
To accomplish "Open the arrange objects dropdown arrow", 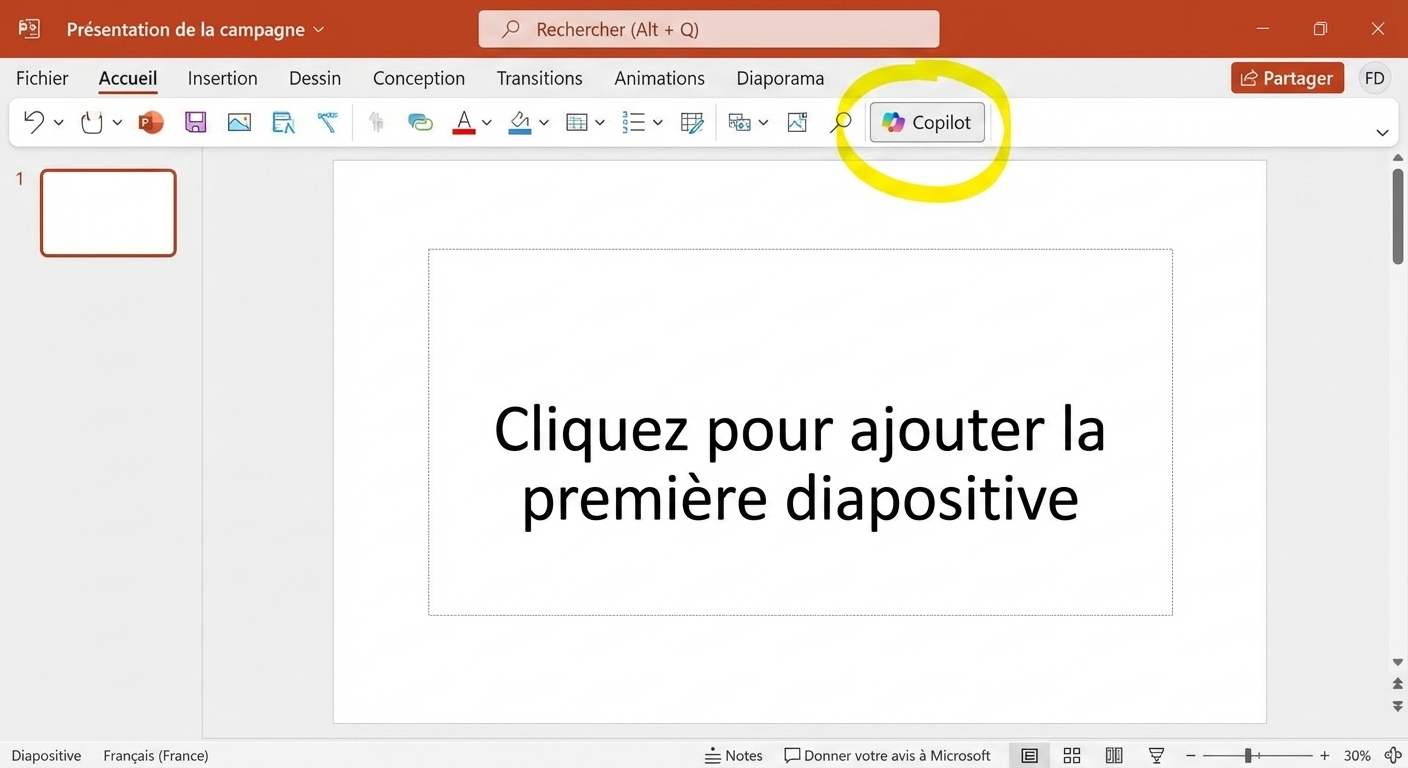I will (764, 123).
